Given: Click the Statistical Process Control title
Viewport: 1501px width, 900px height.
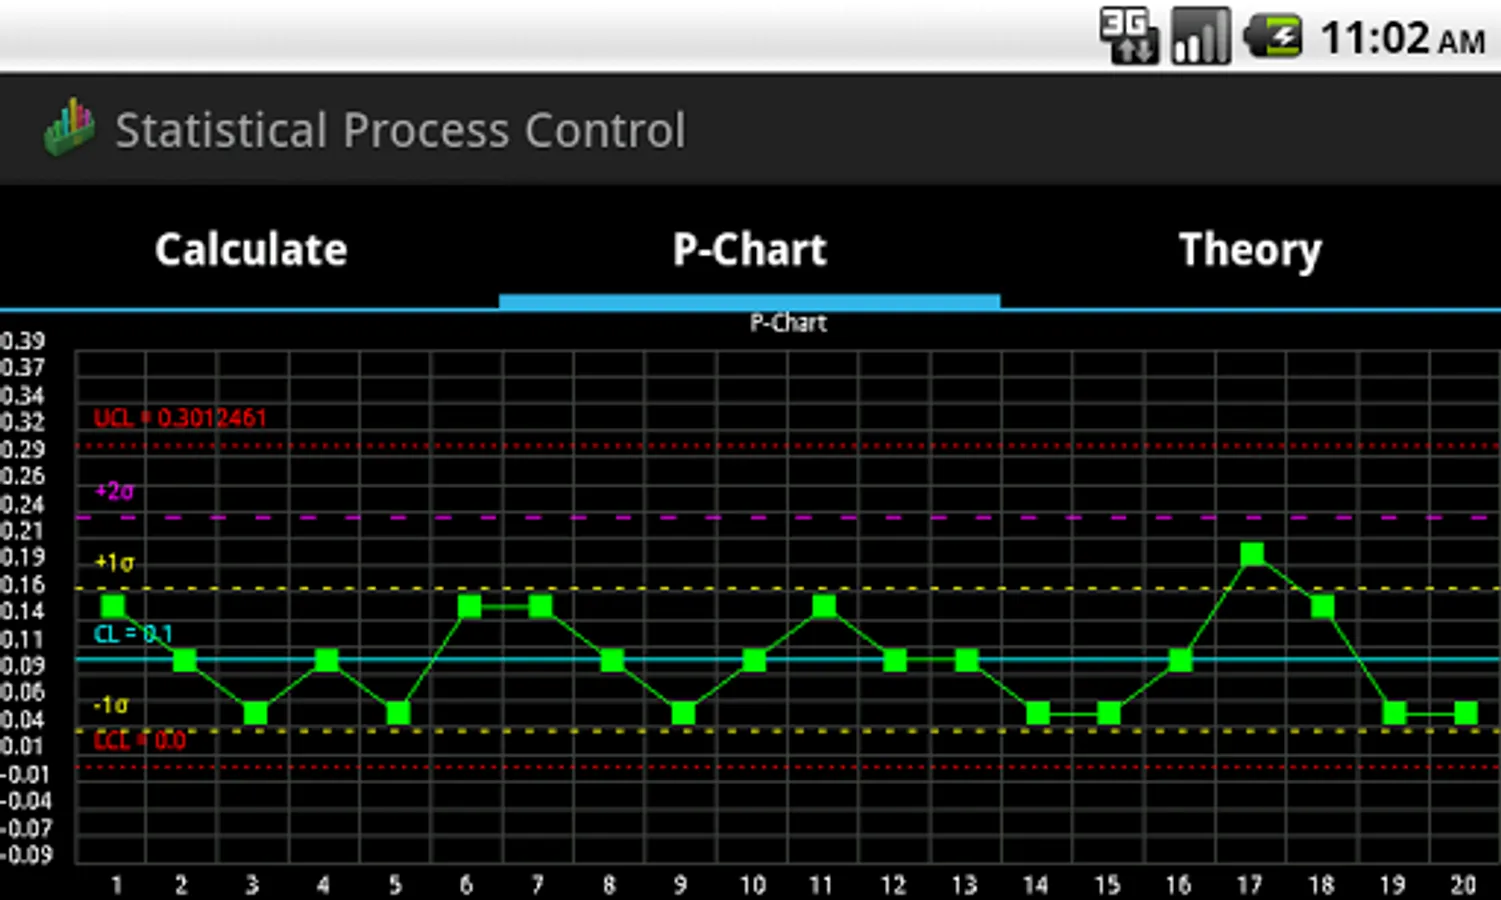Looking at the screenshot, I should pyautogui.click(x=400, y=130).
